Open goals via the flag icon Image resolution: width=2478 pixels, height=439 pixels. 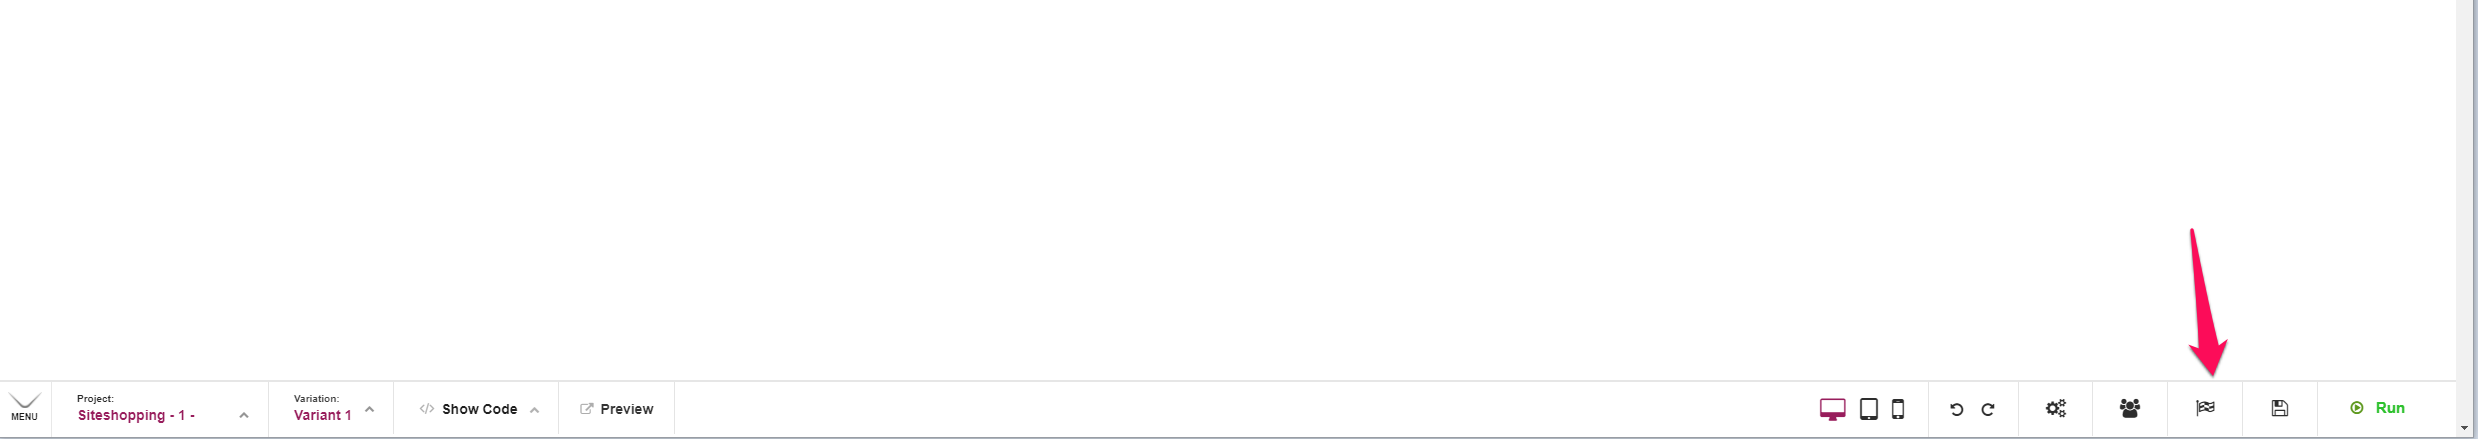[2205, 408]
